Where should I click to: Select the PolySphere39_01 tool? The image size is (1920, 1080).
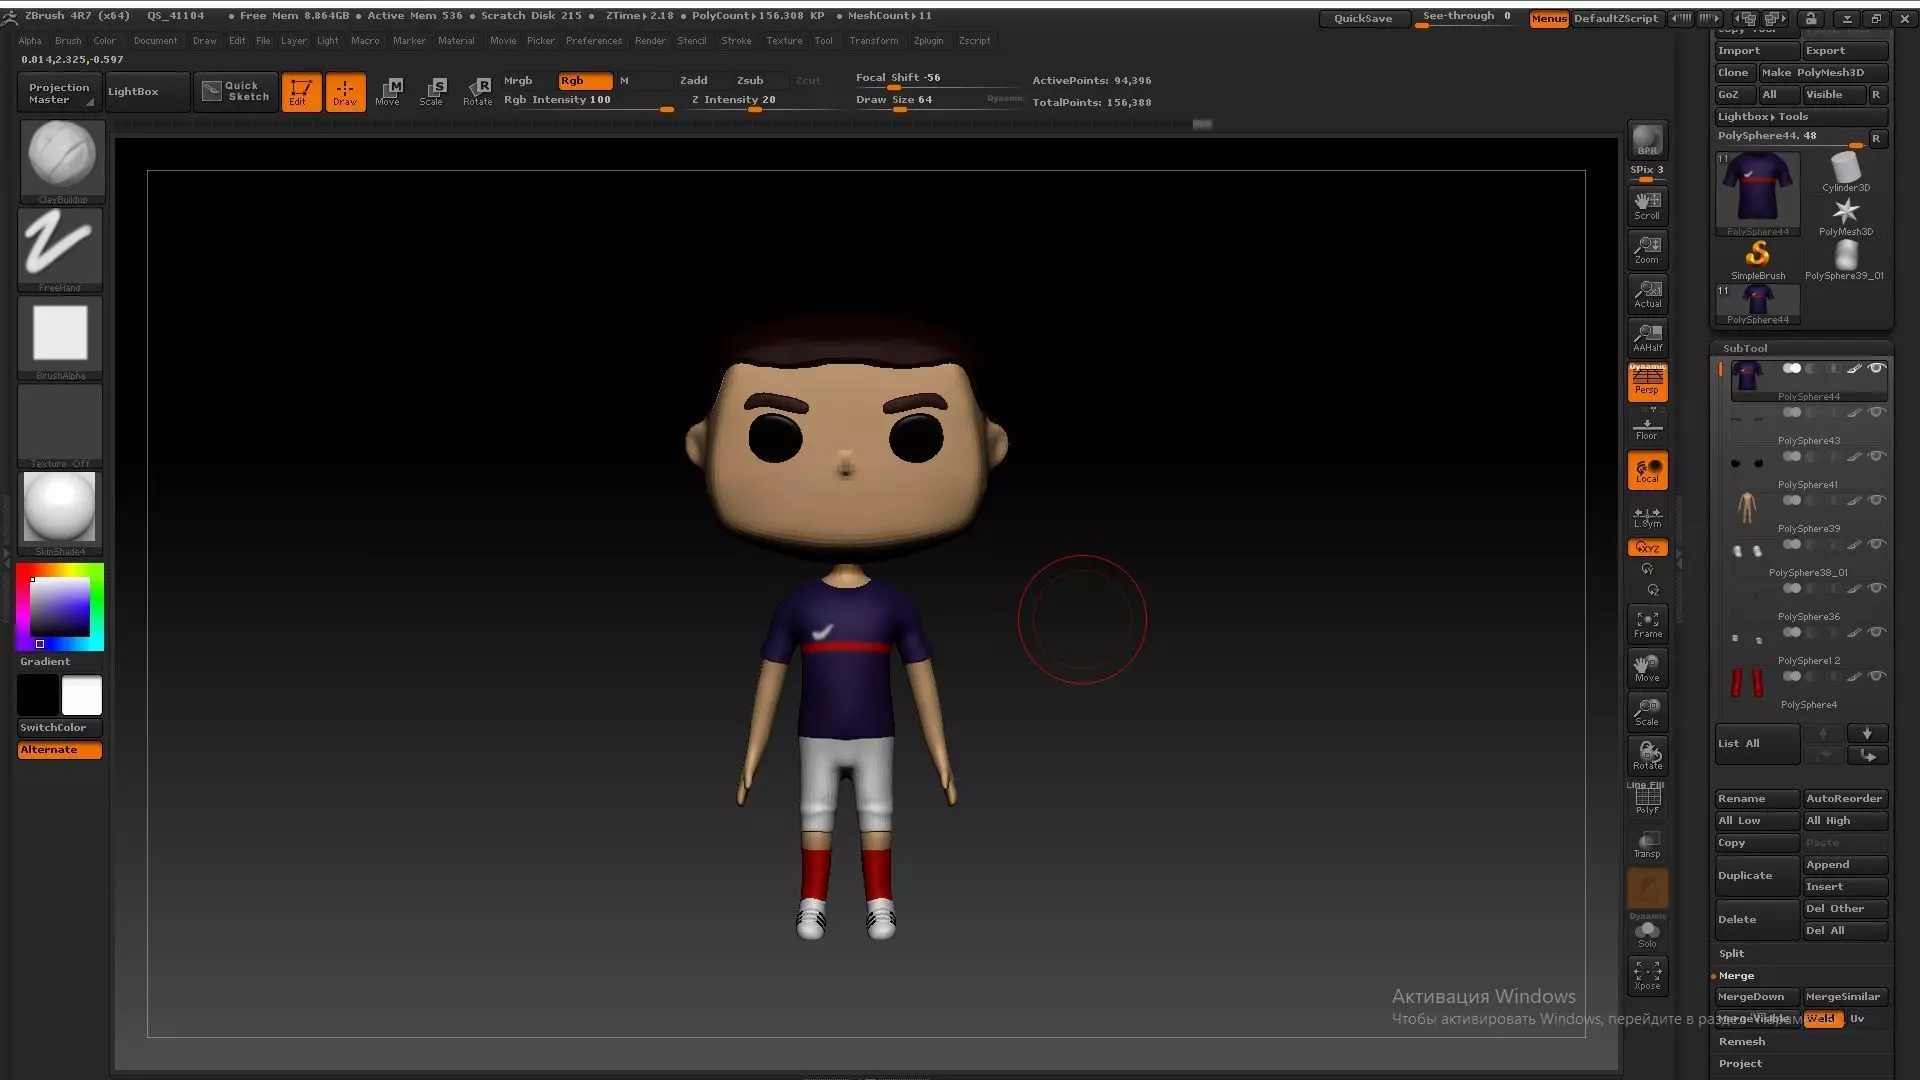[x=1845, y=260]
